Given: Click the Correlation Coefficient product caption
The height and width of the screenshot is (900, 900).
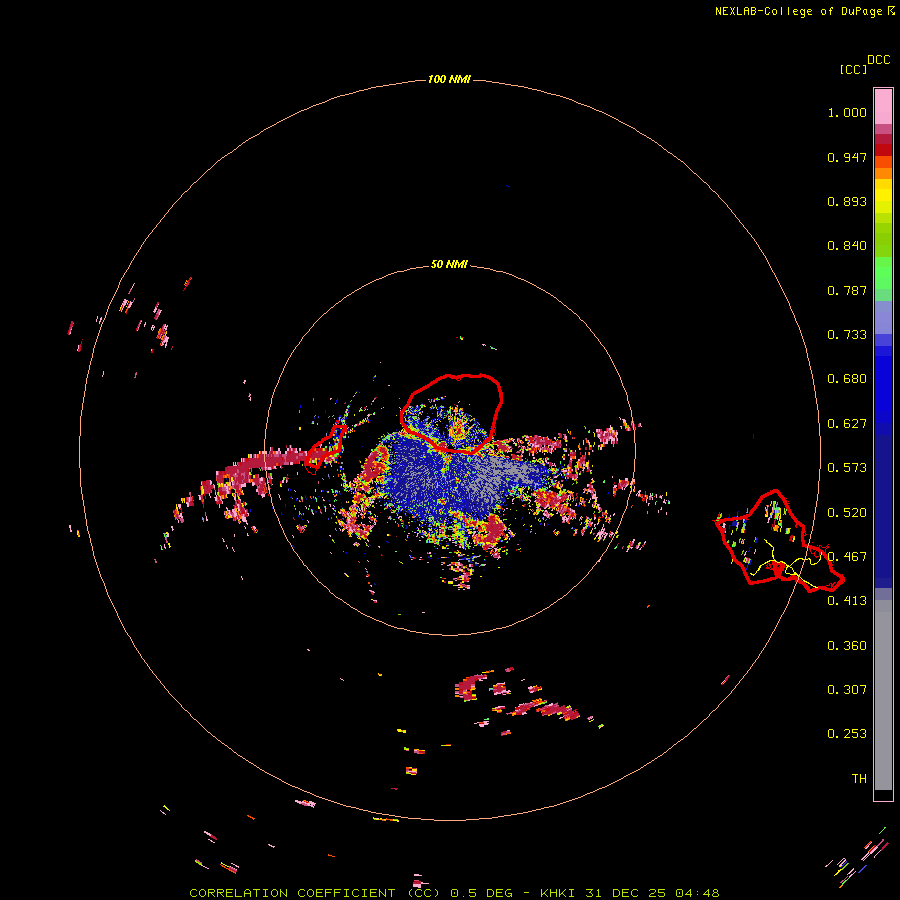Looking at the screenshot, I should point(454,893).
